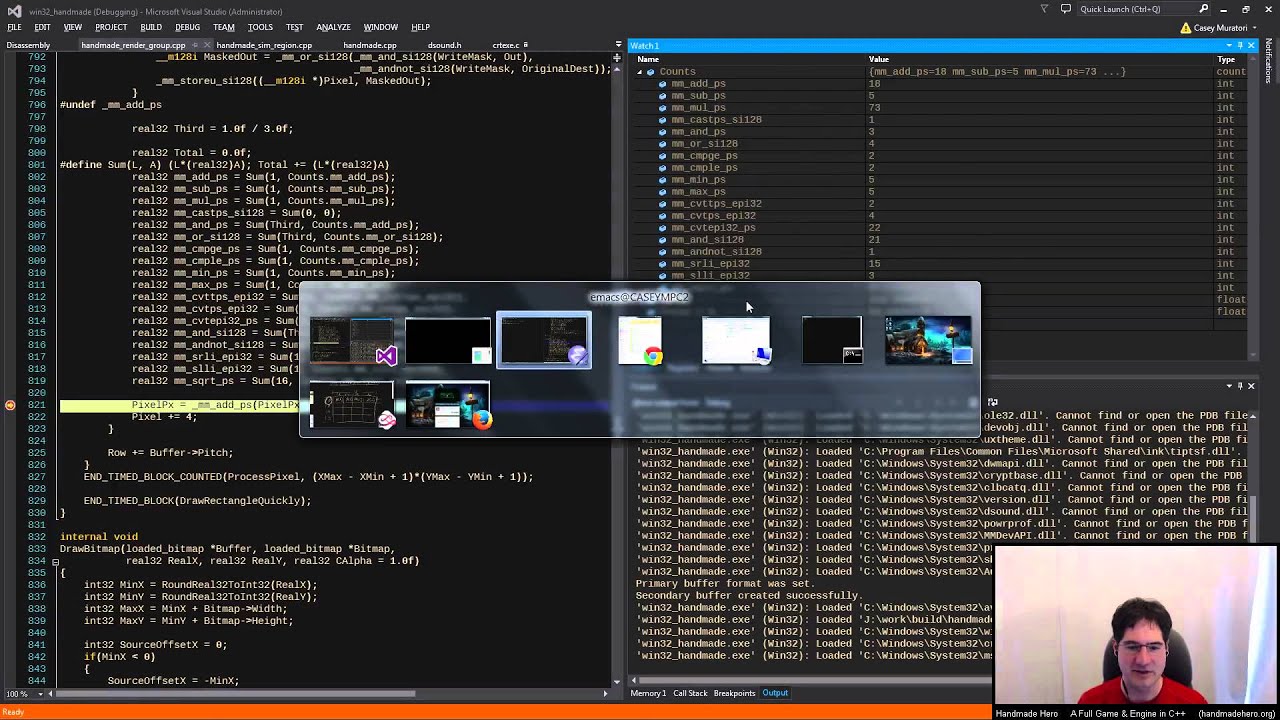1280x720 pixels.
Task: Switch to handmade_sim_region.cpp tab
Action: 264,45
